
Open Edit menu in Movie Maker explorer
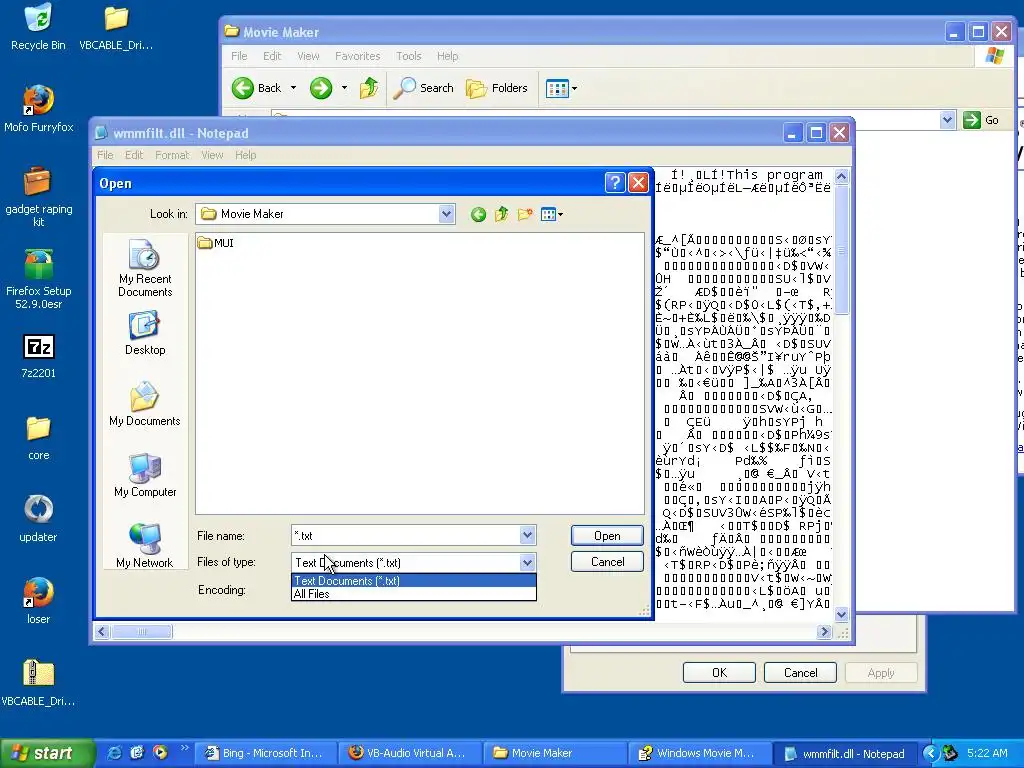coord(272,56)
